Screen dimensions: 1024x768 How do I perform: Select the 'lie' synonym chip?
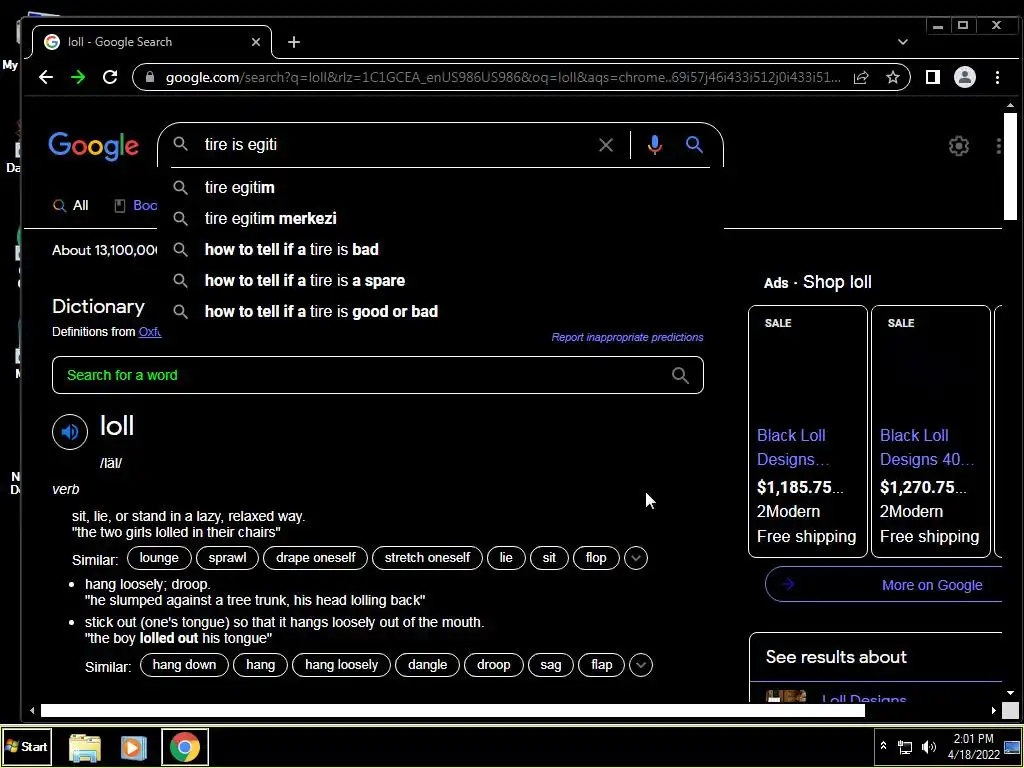(x=506, y=558)
